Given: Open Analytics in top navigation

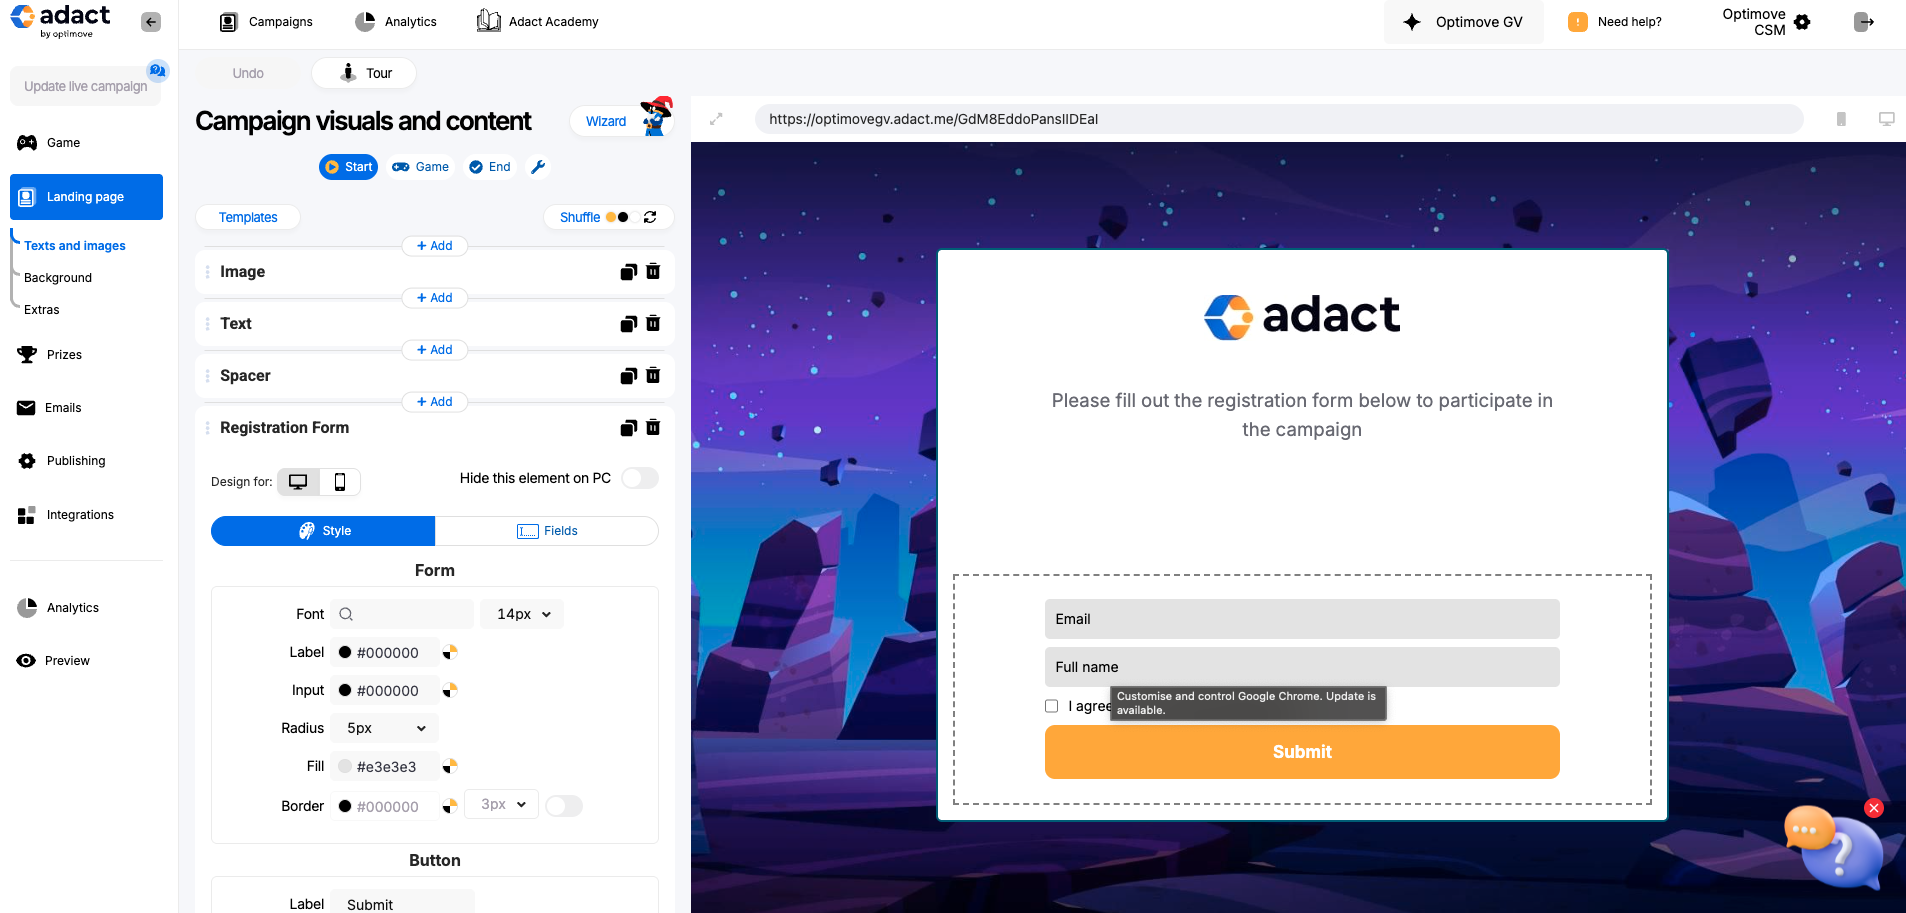Looking at the screenshot, I should (x=396, y=22).
